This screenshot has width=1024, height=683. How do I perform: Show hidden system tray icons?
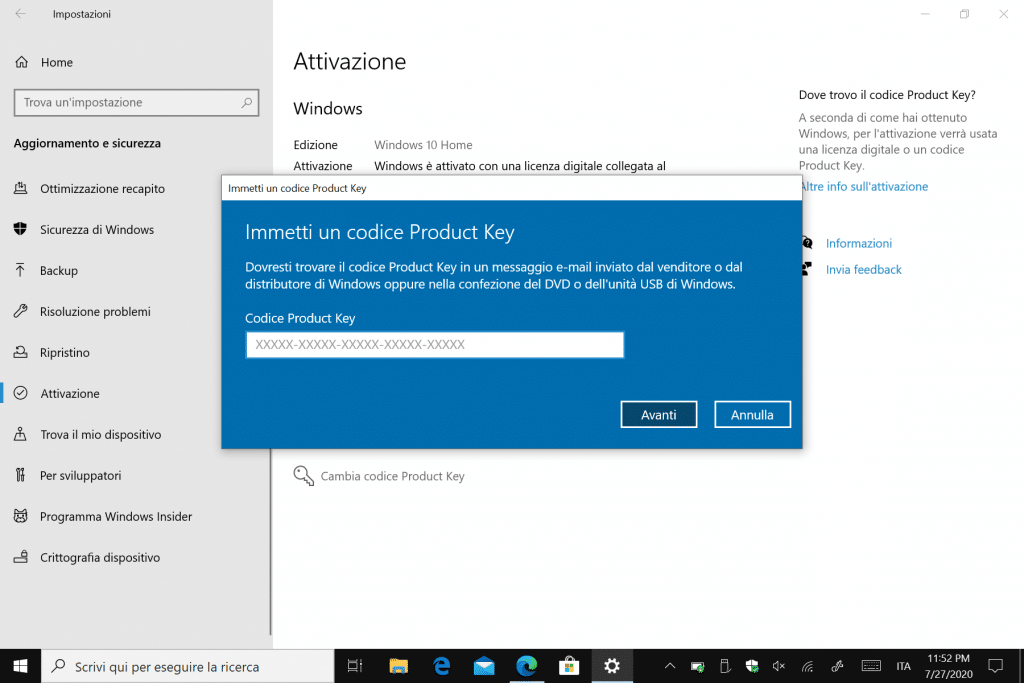point(670,666)
